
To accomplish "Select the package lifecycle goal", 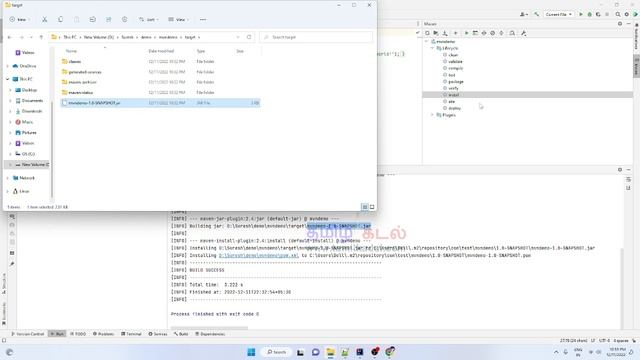I will [x=456, y=82].
